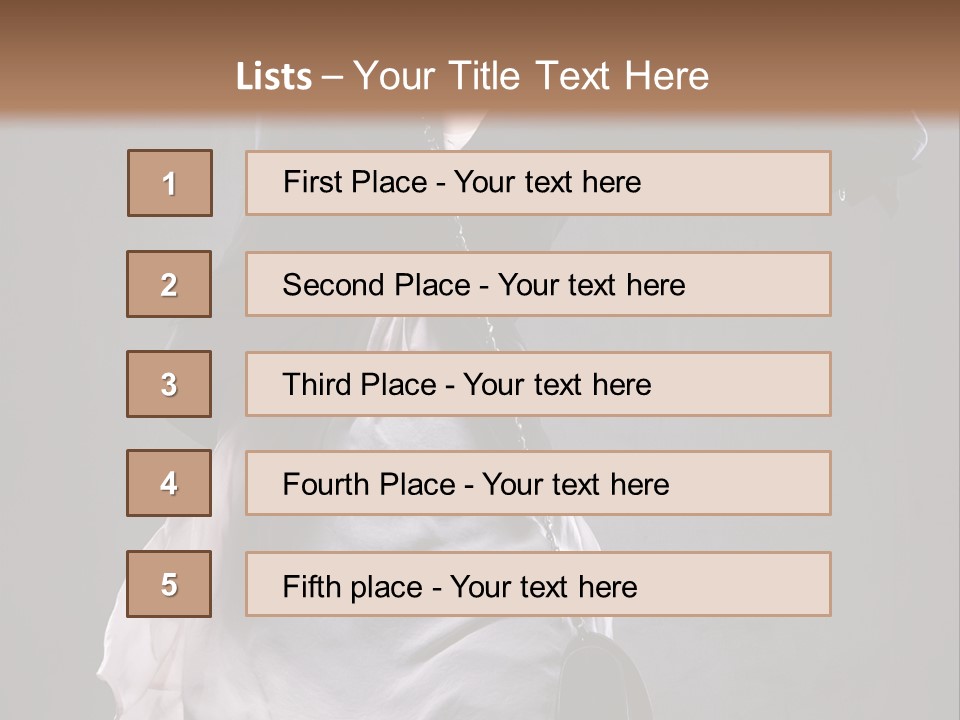The image size is (960, 720).
Task: Click the dash in the slide title
Action: tap(332, 77)
